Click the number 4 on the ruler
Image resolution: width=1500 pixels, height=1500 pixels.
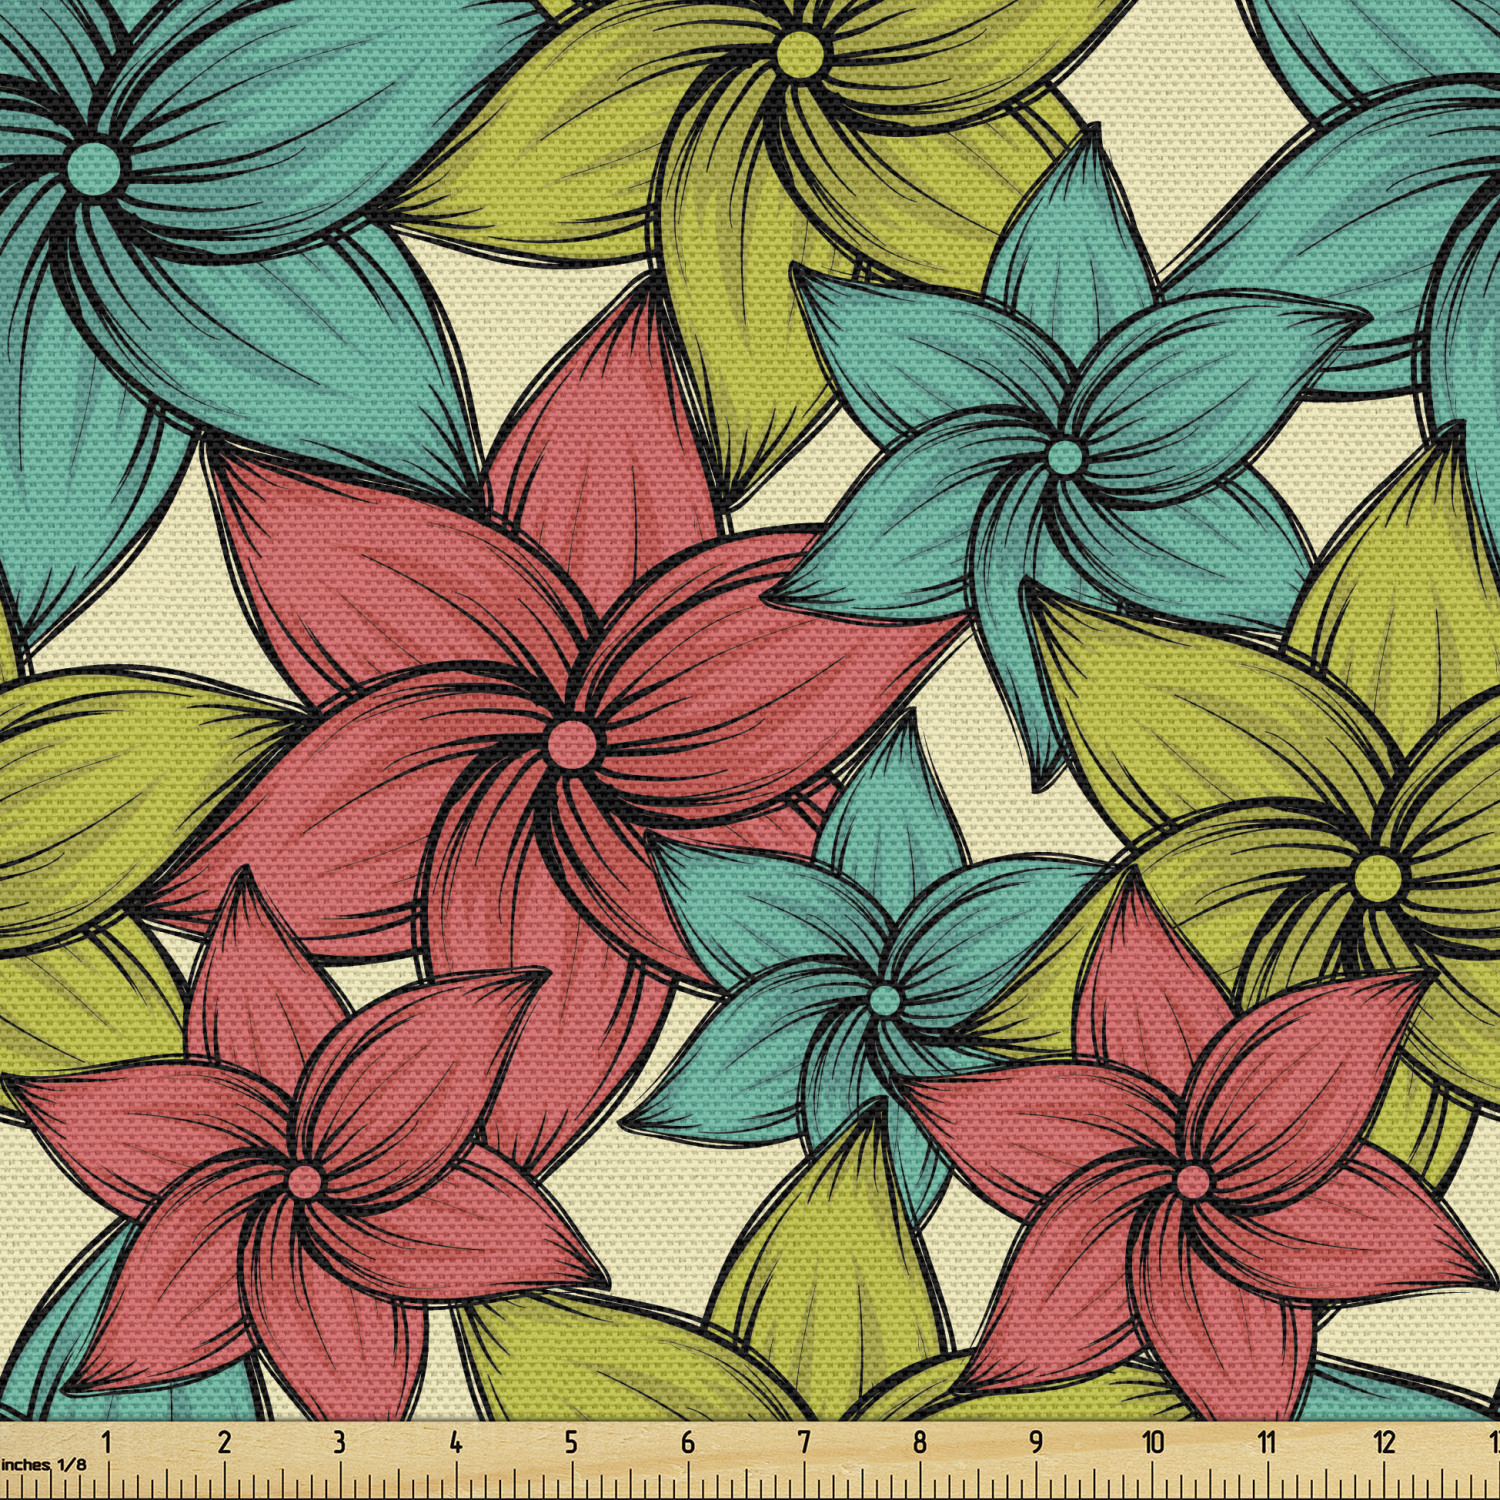click(455, 1442)
